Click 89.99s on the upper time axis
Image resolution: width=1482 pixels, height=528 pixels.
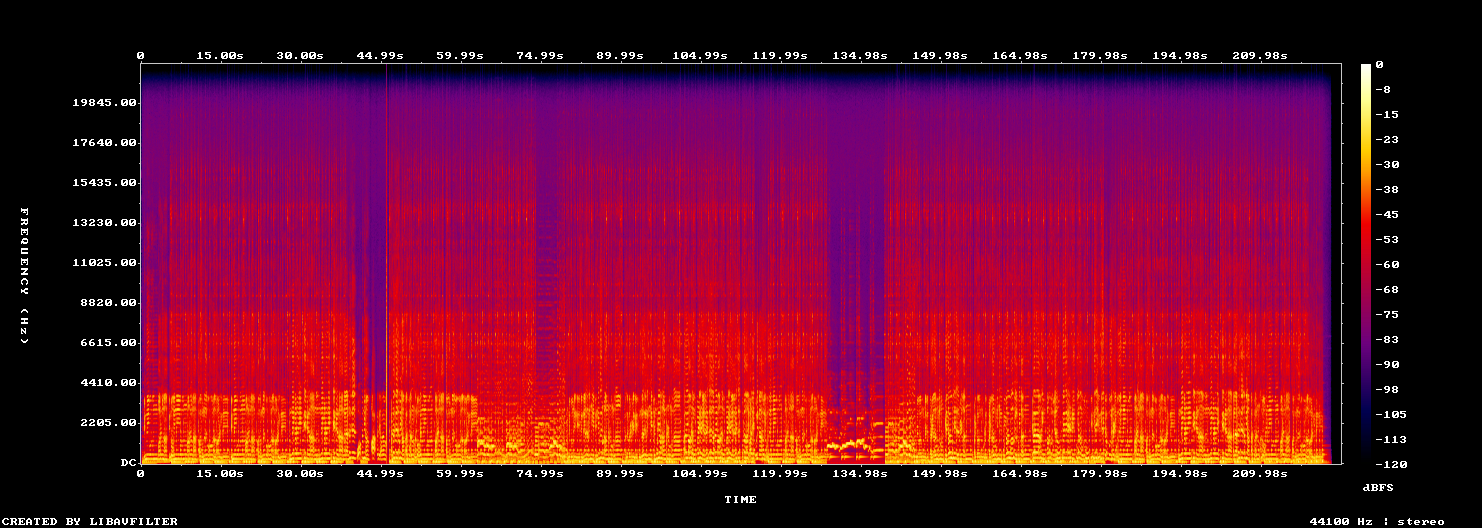pyautogui.click(x=619, y=56)
